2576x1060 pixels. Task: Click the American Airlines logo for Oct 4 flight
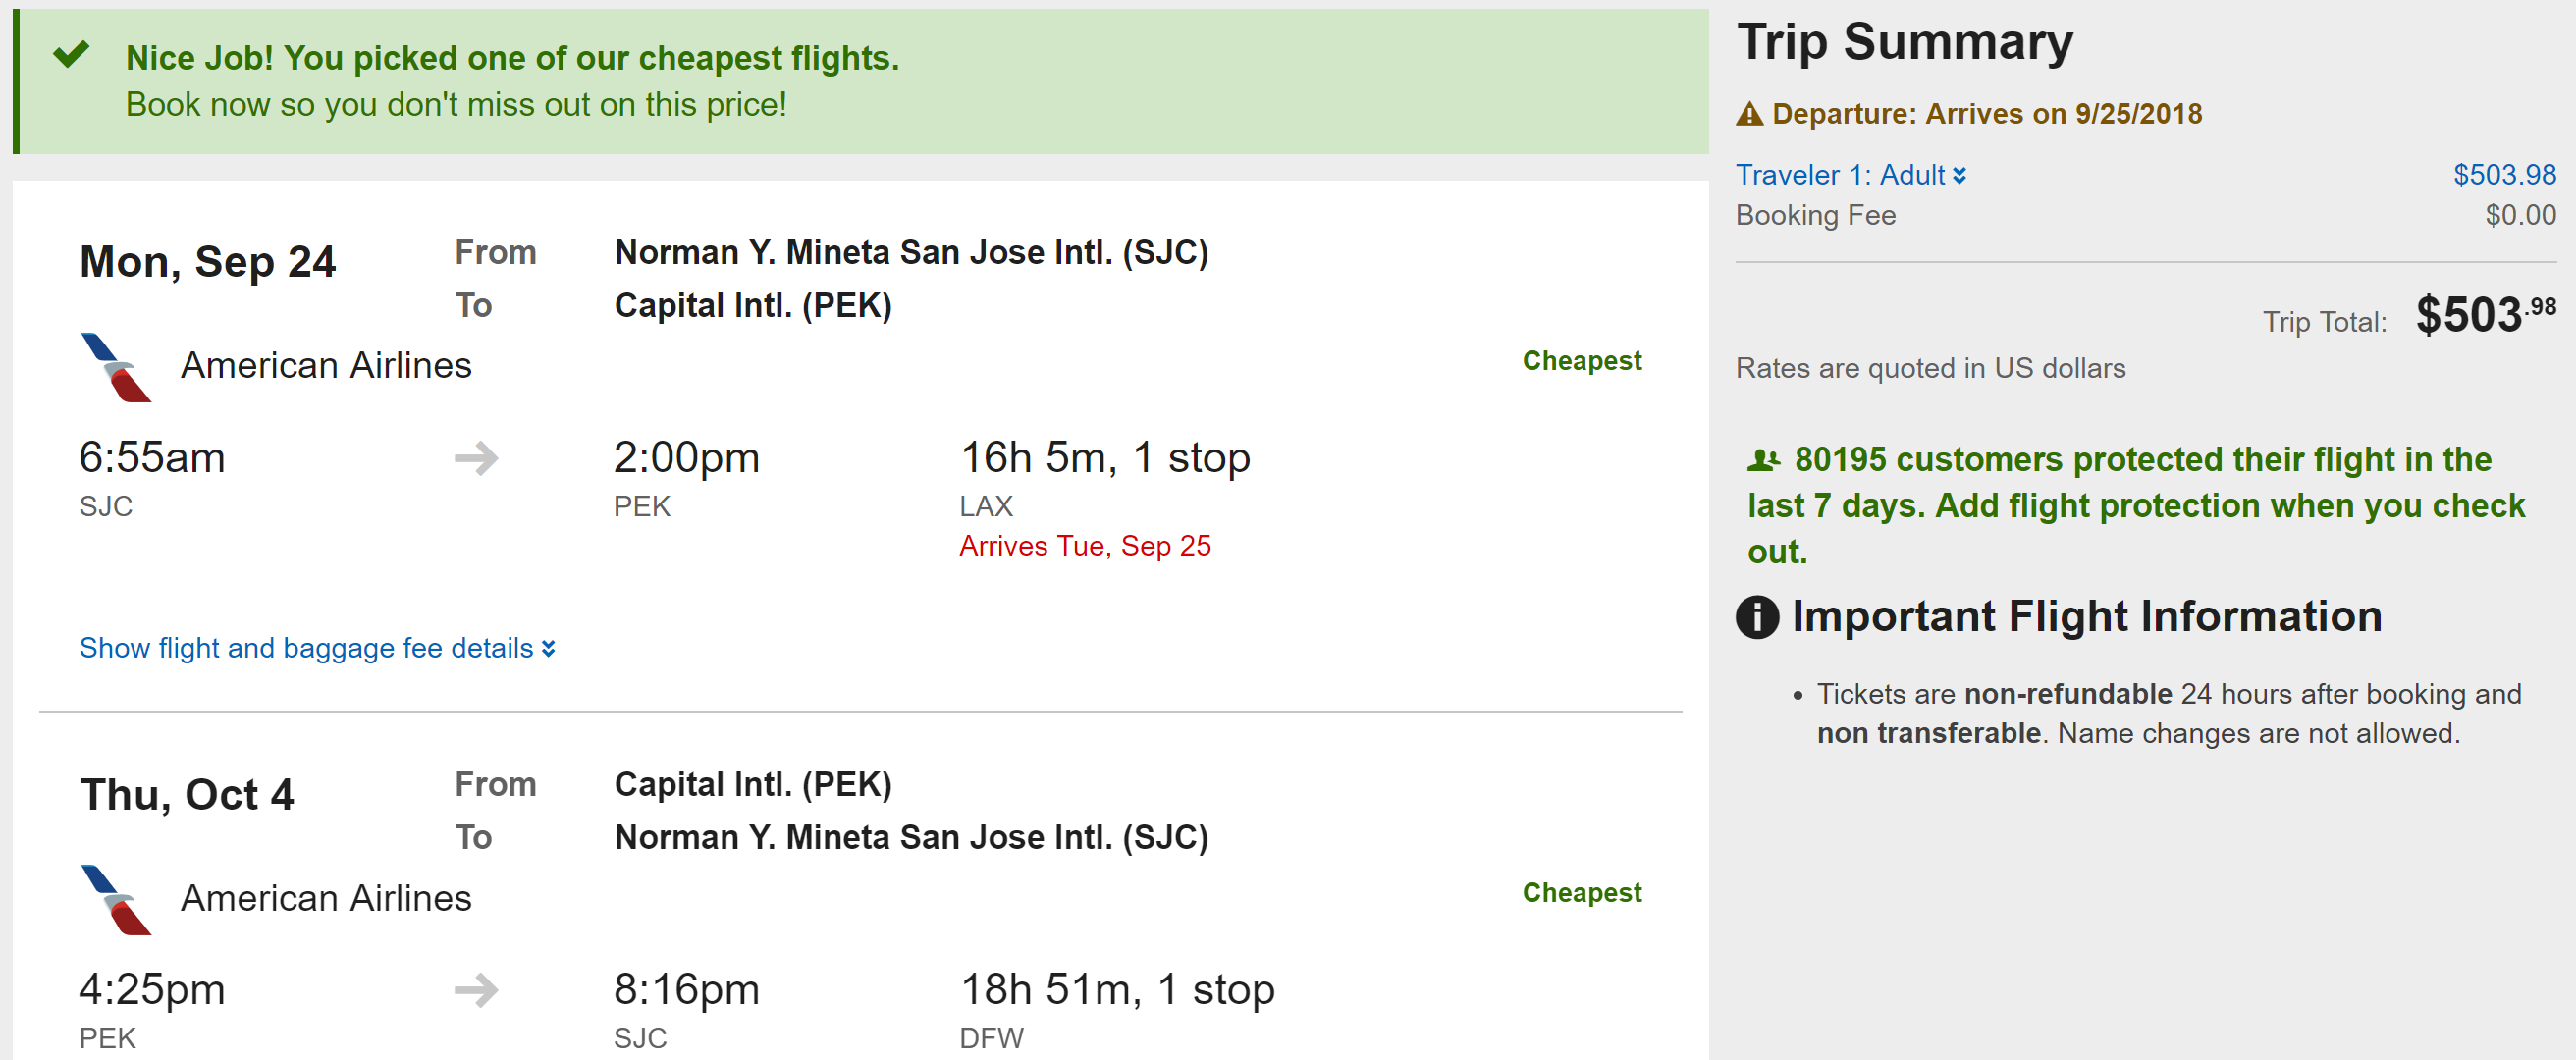click(x=116, y=900)
